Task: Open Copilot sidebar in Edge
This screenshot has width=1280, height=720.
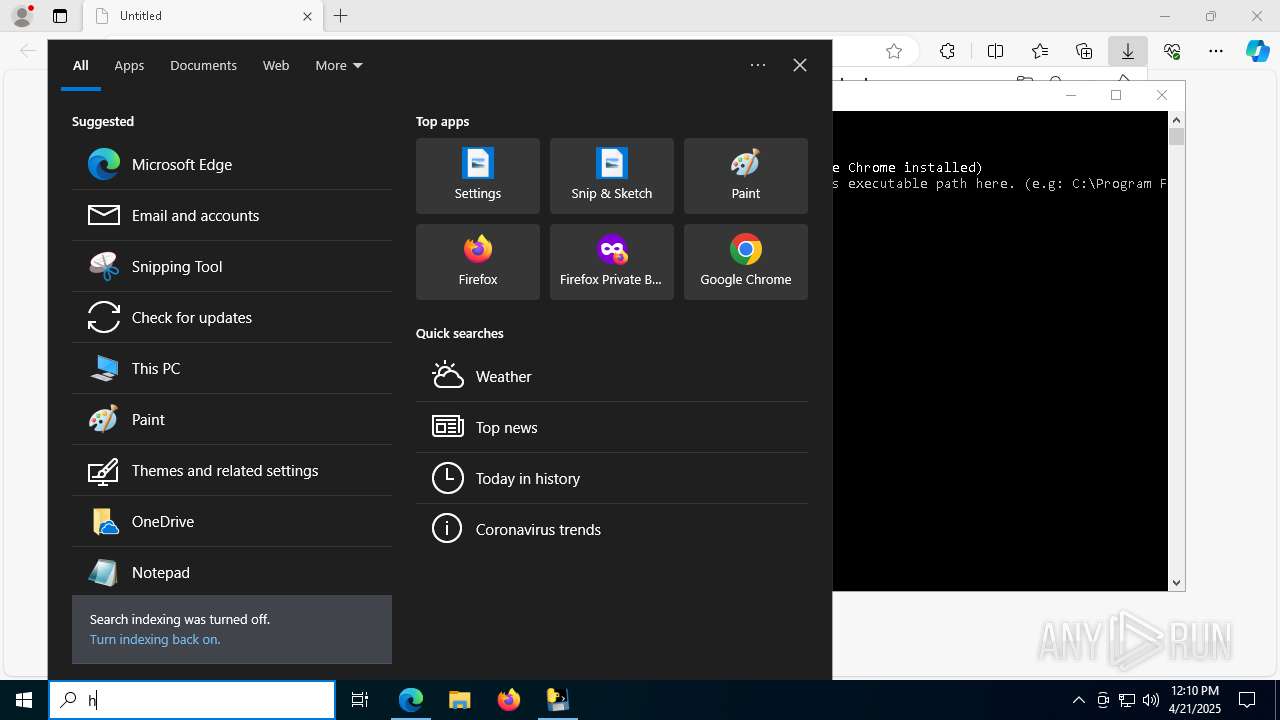Action: 1258,51
